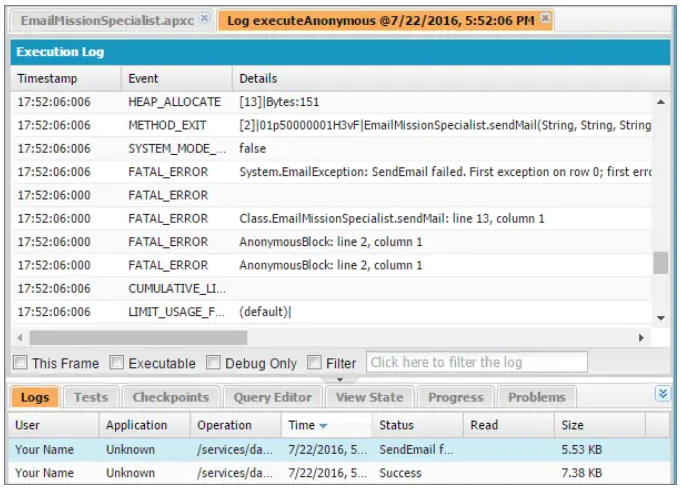Open the Query Editor tab
The height and width of the screenshot is (488, 681).
click(x=272, y=397)
